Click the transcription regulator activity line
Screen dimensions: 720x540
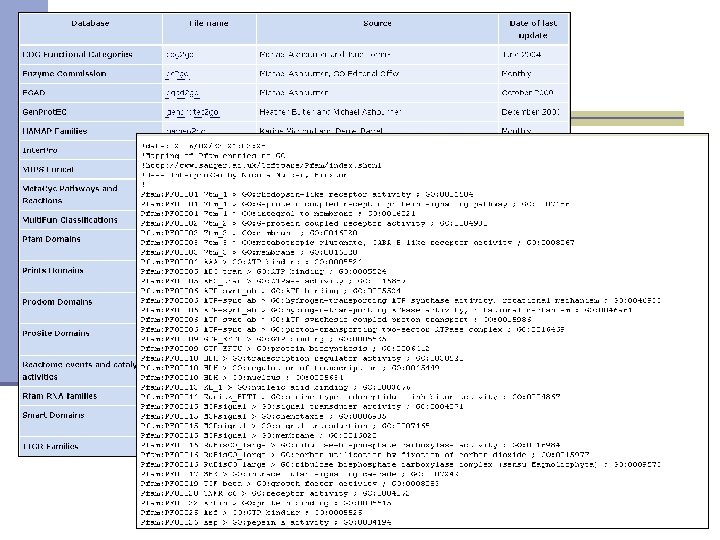pos(302,359)
